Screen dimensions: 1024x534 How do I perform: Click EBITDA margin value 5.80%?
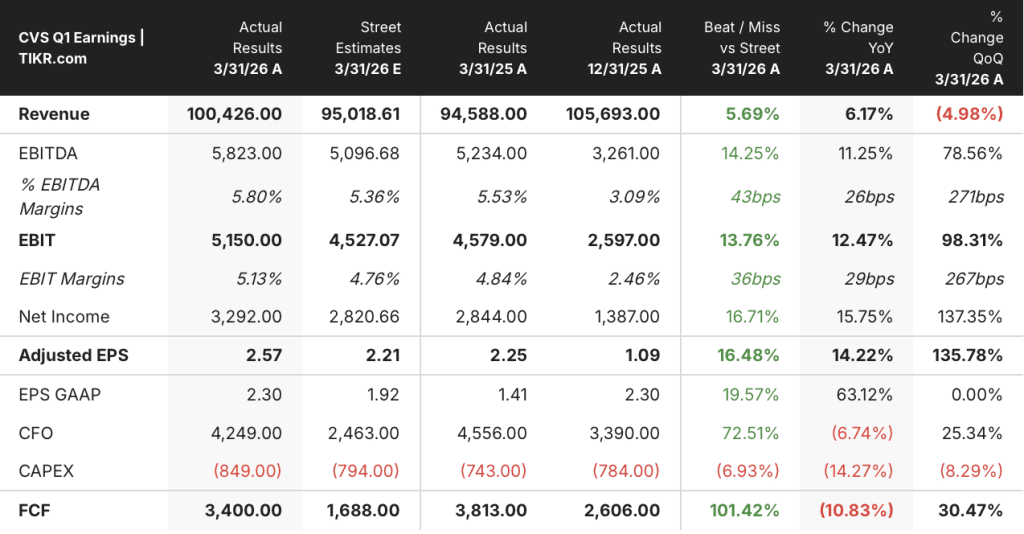[257, 196]
